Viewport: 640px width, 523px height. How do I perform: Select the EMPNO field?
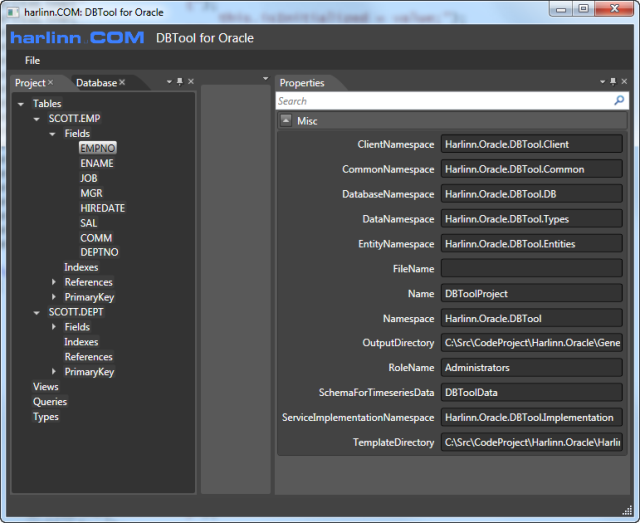[x=98, y=148]
